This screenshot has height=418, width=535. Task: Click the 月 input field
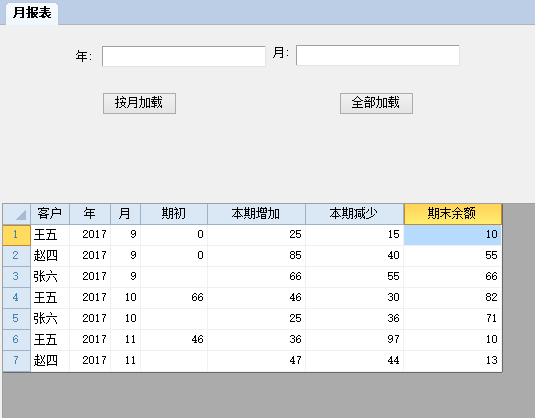[x=378, y=55]
